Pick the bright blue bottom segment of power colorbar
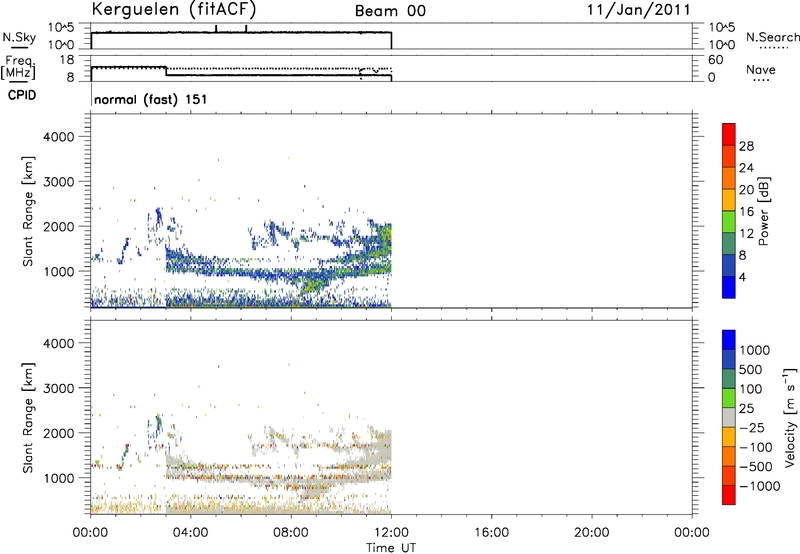The width and height of the screenshot is (800, 554). click(729, 287)
